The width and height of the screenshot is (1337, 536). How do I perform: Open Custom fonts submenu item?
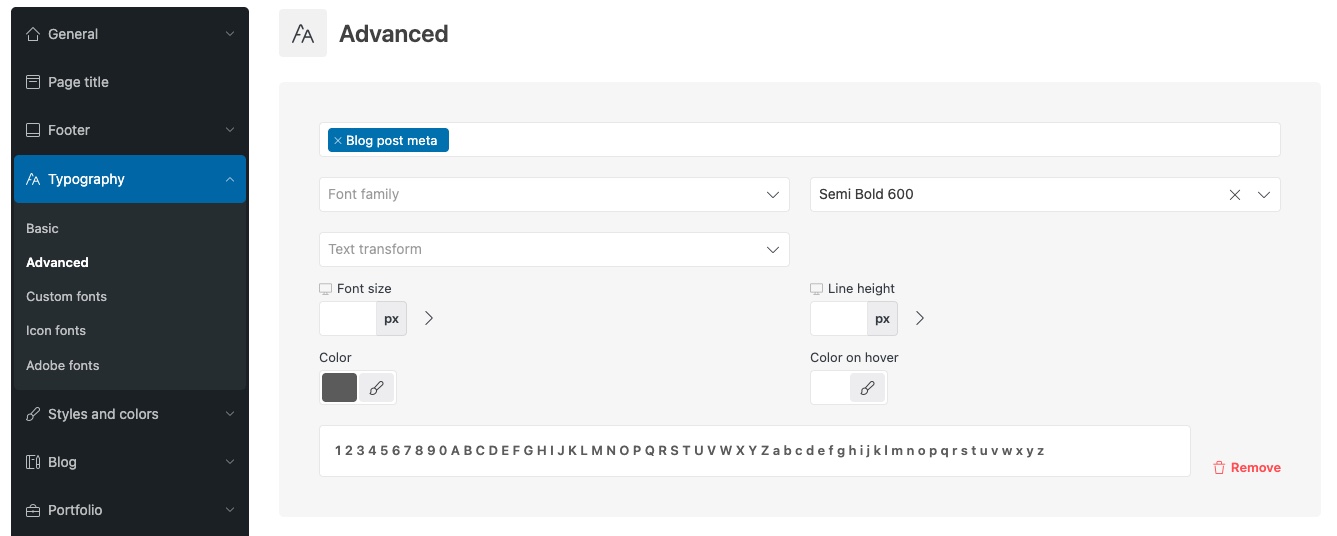(66, 297)
